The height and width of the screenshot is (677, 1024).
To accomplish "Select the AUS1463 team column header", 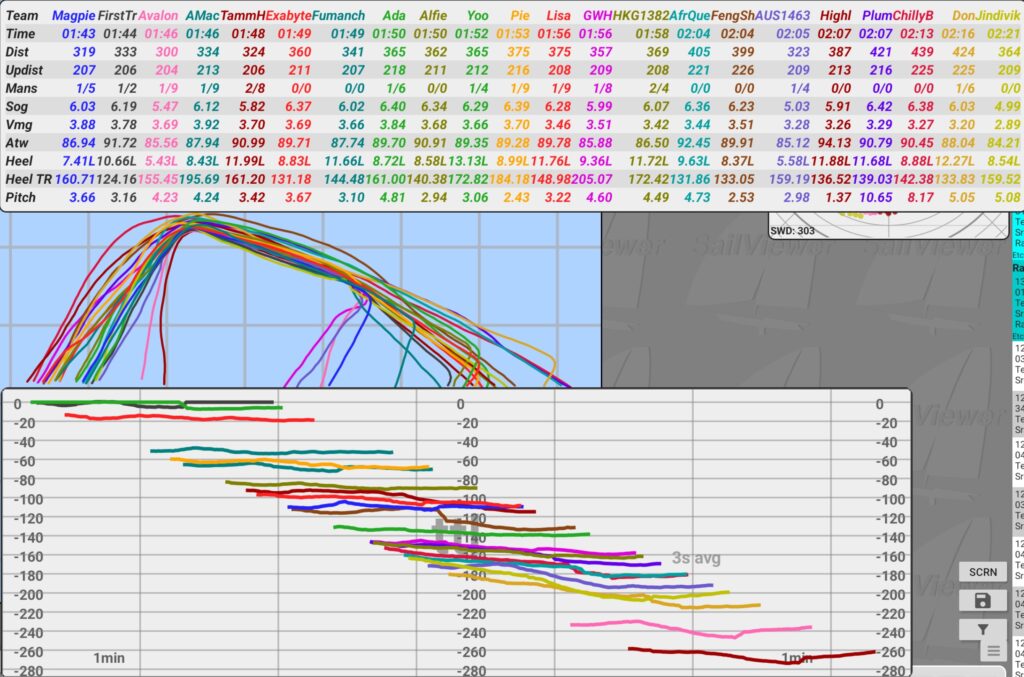I will pos(782,16).
